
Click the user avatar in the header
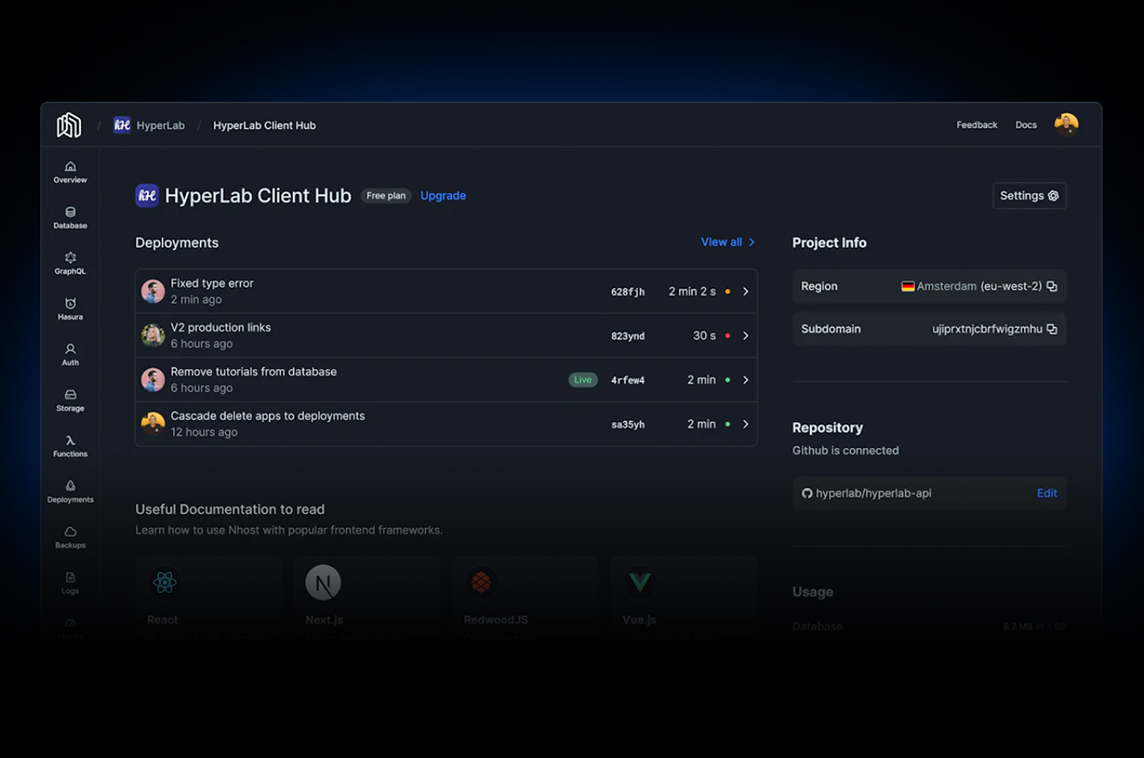click(1066, 124)
